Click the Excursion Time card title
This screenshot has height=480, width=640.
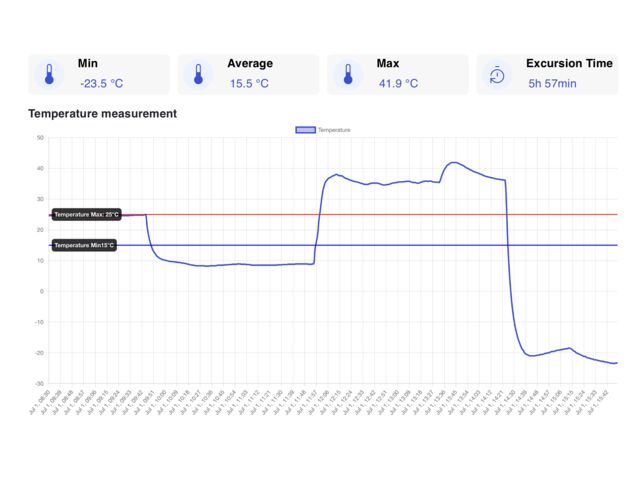click(569, 63)
